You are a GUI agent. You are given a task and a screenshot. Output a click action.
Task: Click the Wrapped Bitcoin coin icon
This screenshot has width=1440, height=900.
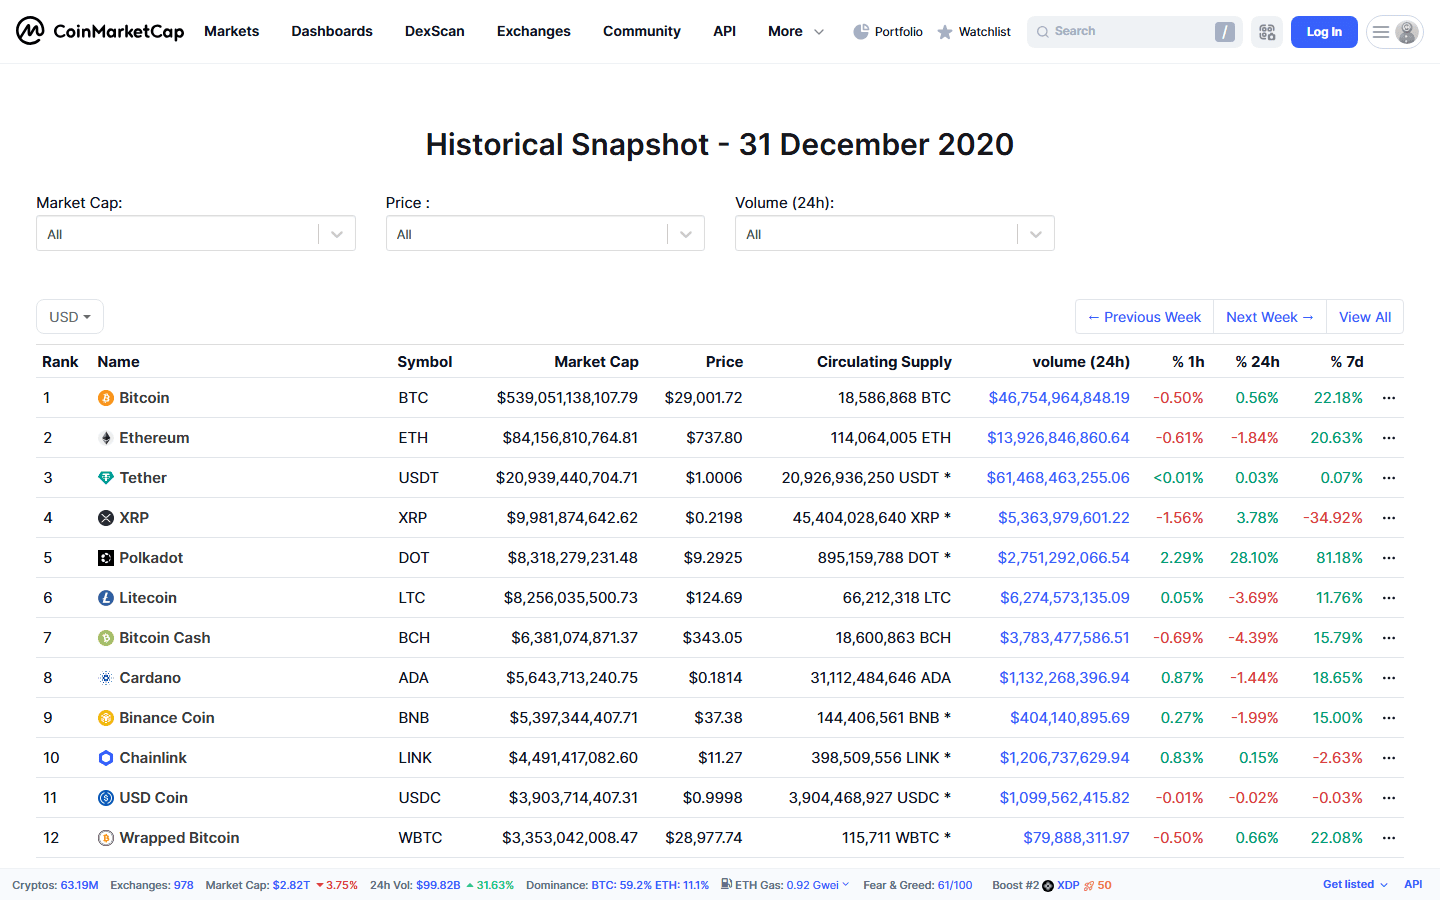tap(106, 838)
